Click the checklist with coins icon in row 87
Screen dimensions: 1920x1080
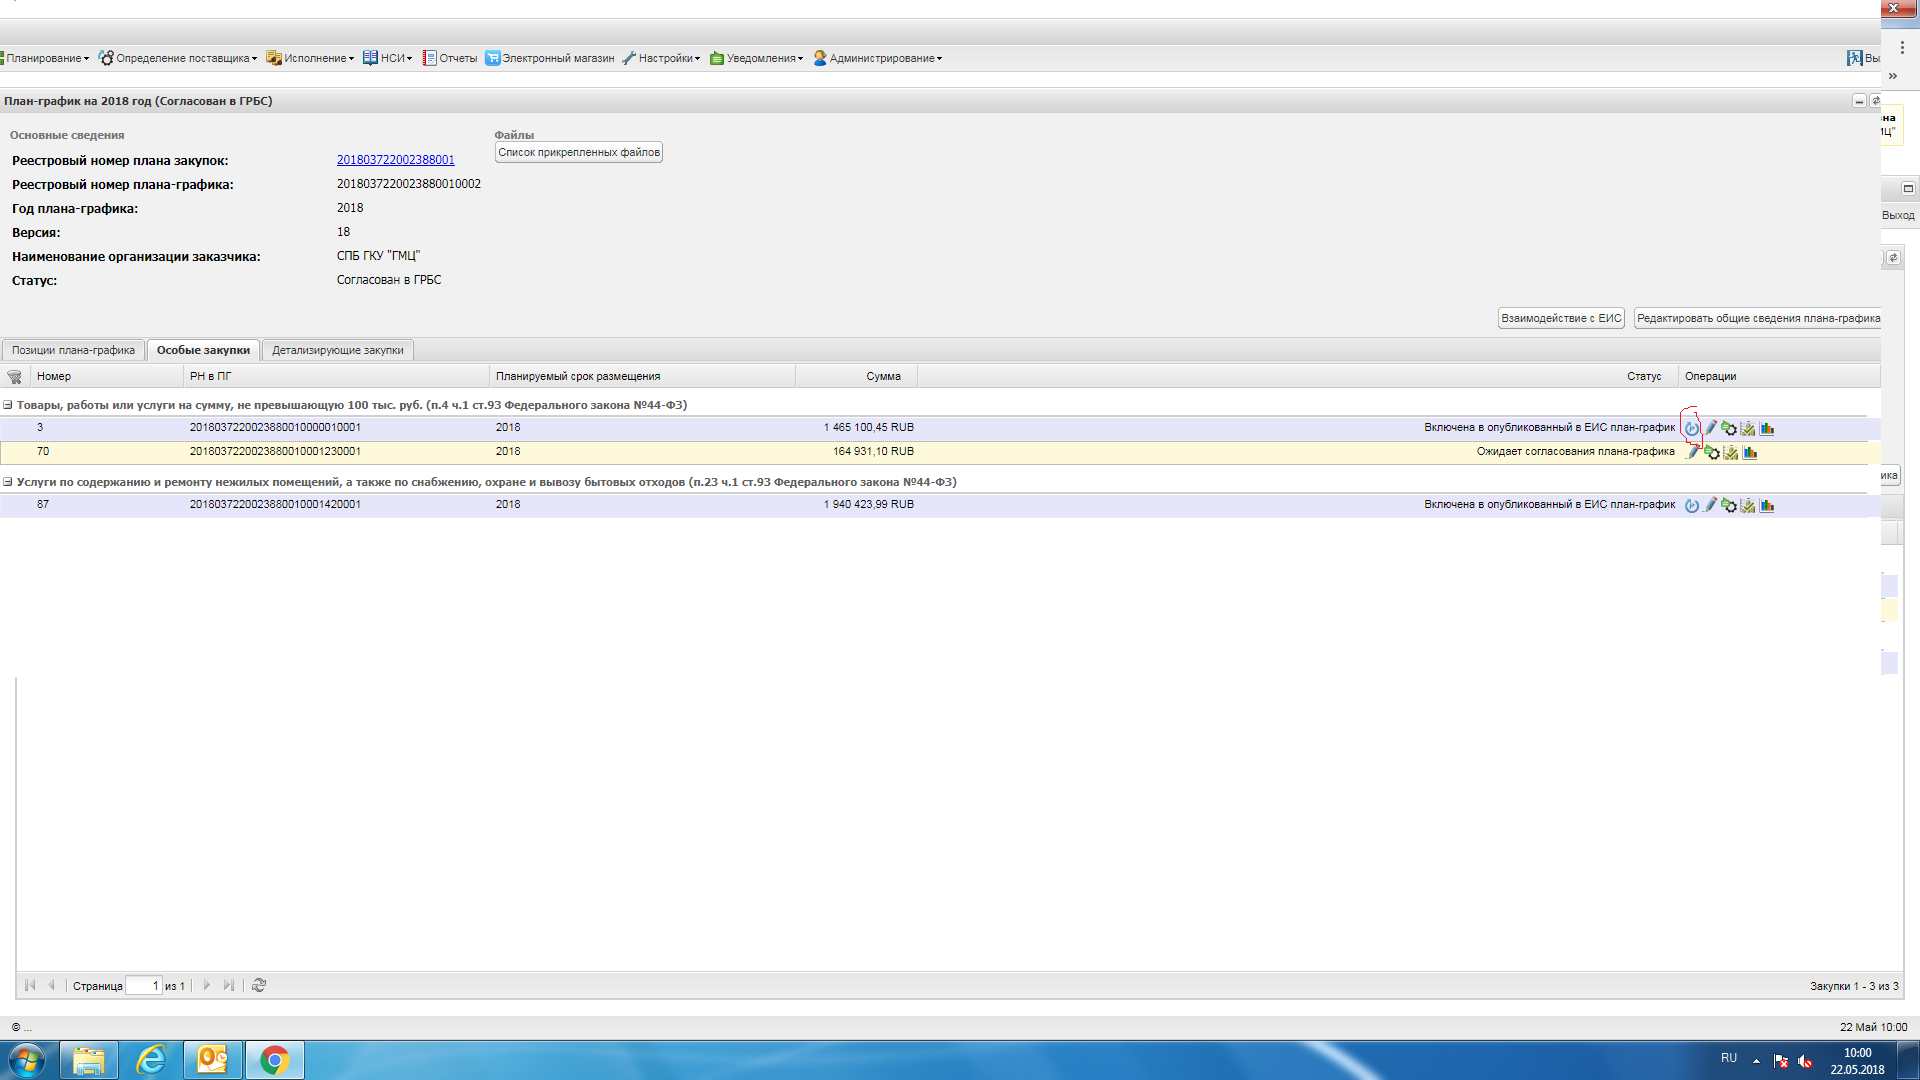[1748, 505]
